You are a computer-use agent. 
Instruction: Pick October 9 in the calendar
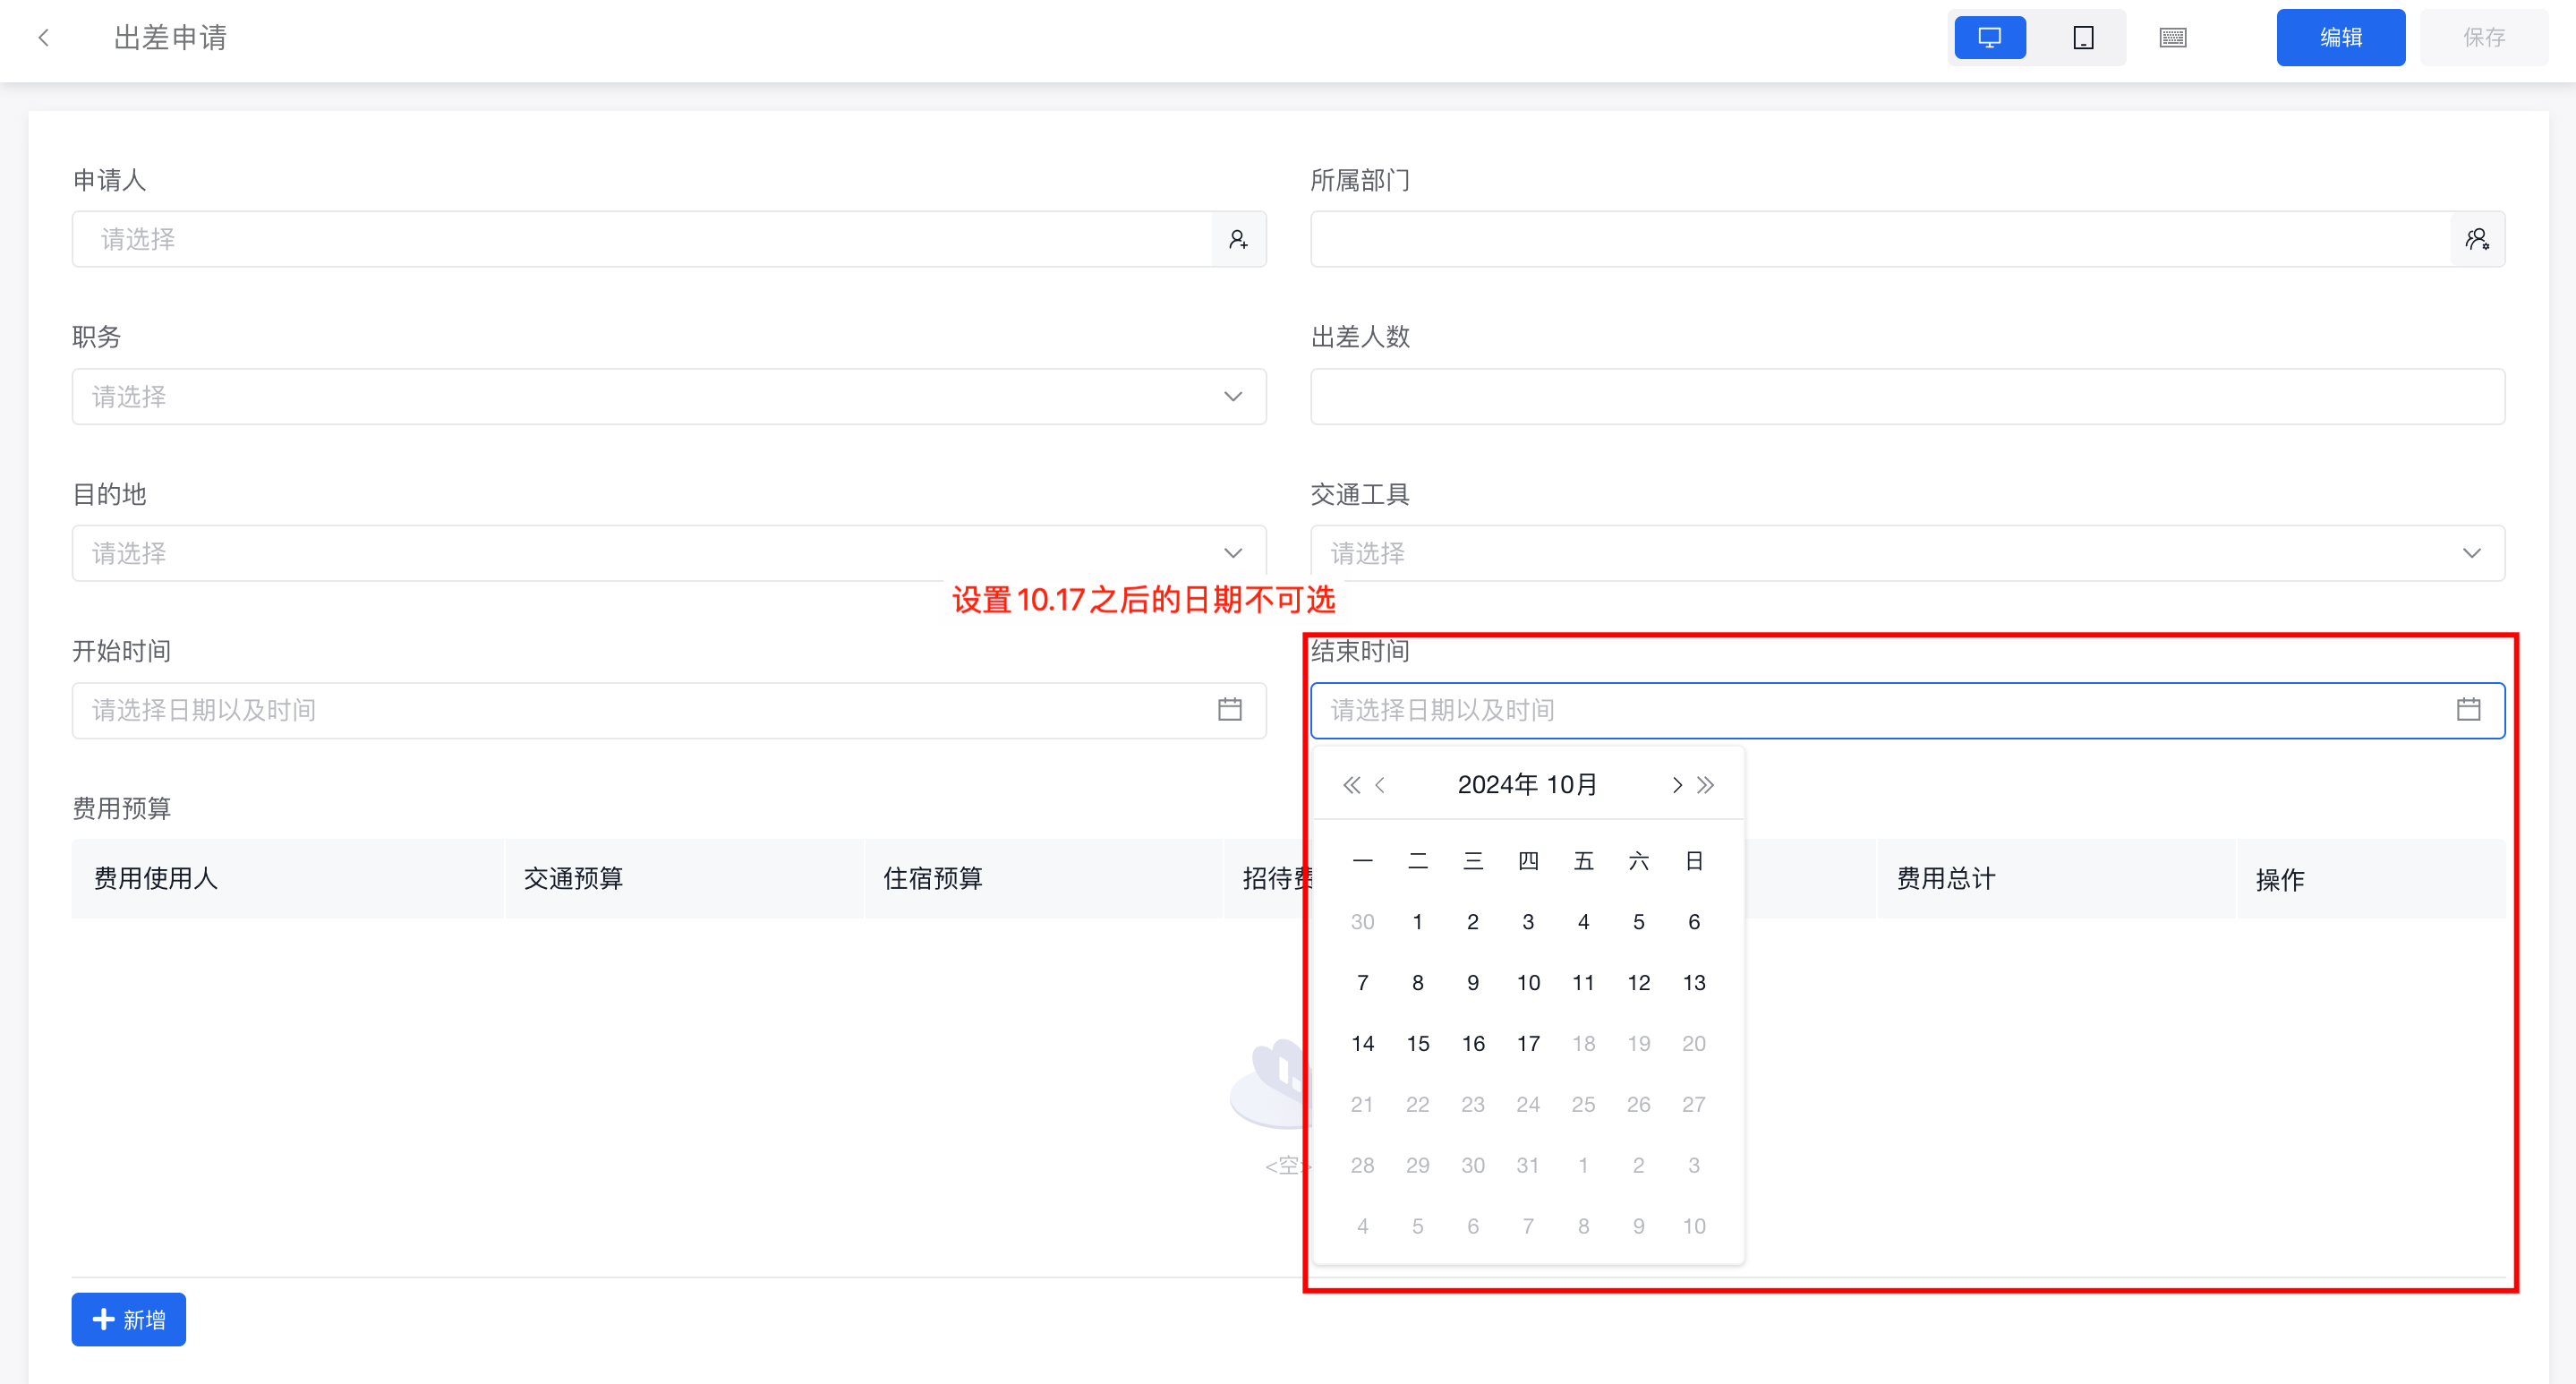pyautogui.click(x=1473, y=983)
